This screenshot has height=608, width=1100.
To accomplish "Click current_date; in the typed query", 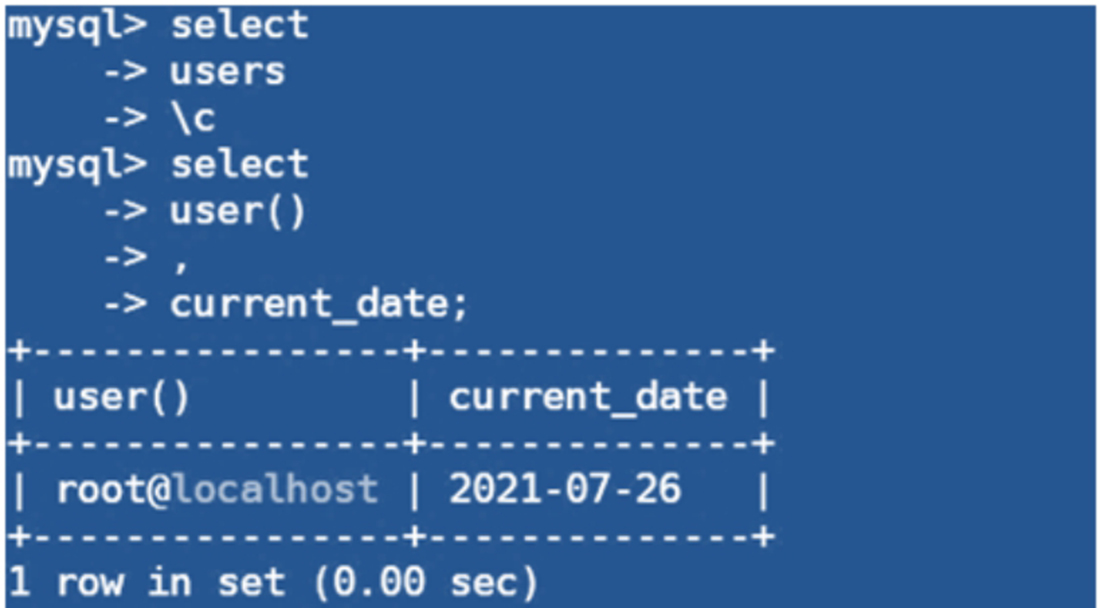I will 318,305.
